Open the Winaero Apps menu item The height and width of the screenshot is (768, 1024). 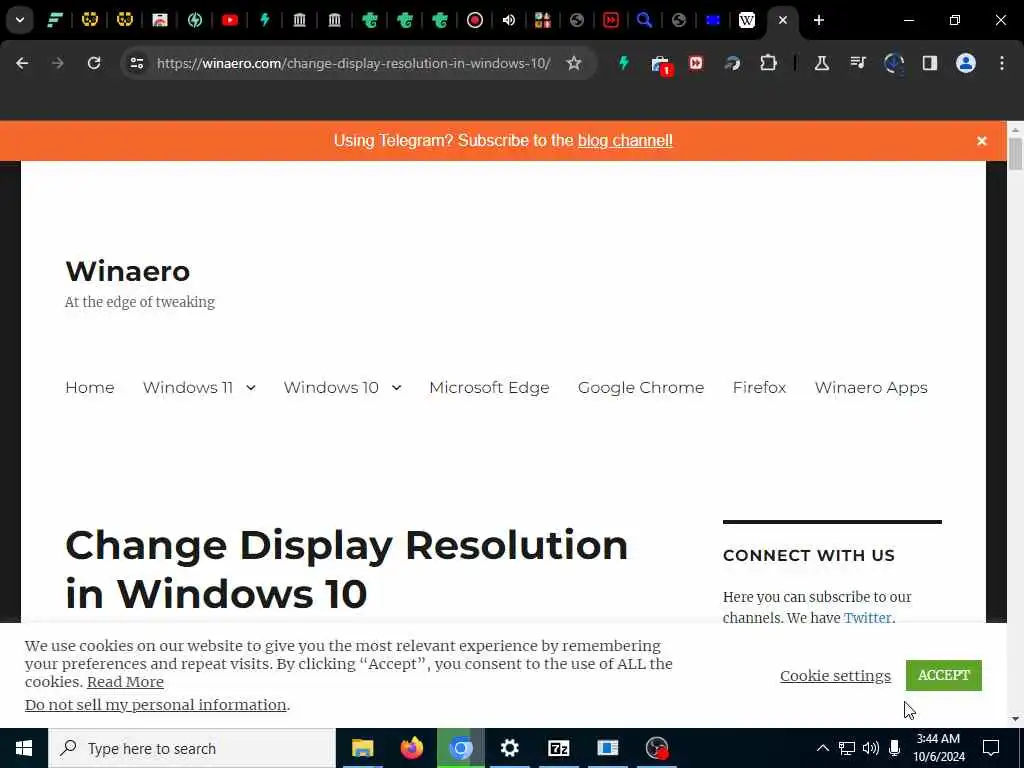871,387
